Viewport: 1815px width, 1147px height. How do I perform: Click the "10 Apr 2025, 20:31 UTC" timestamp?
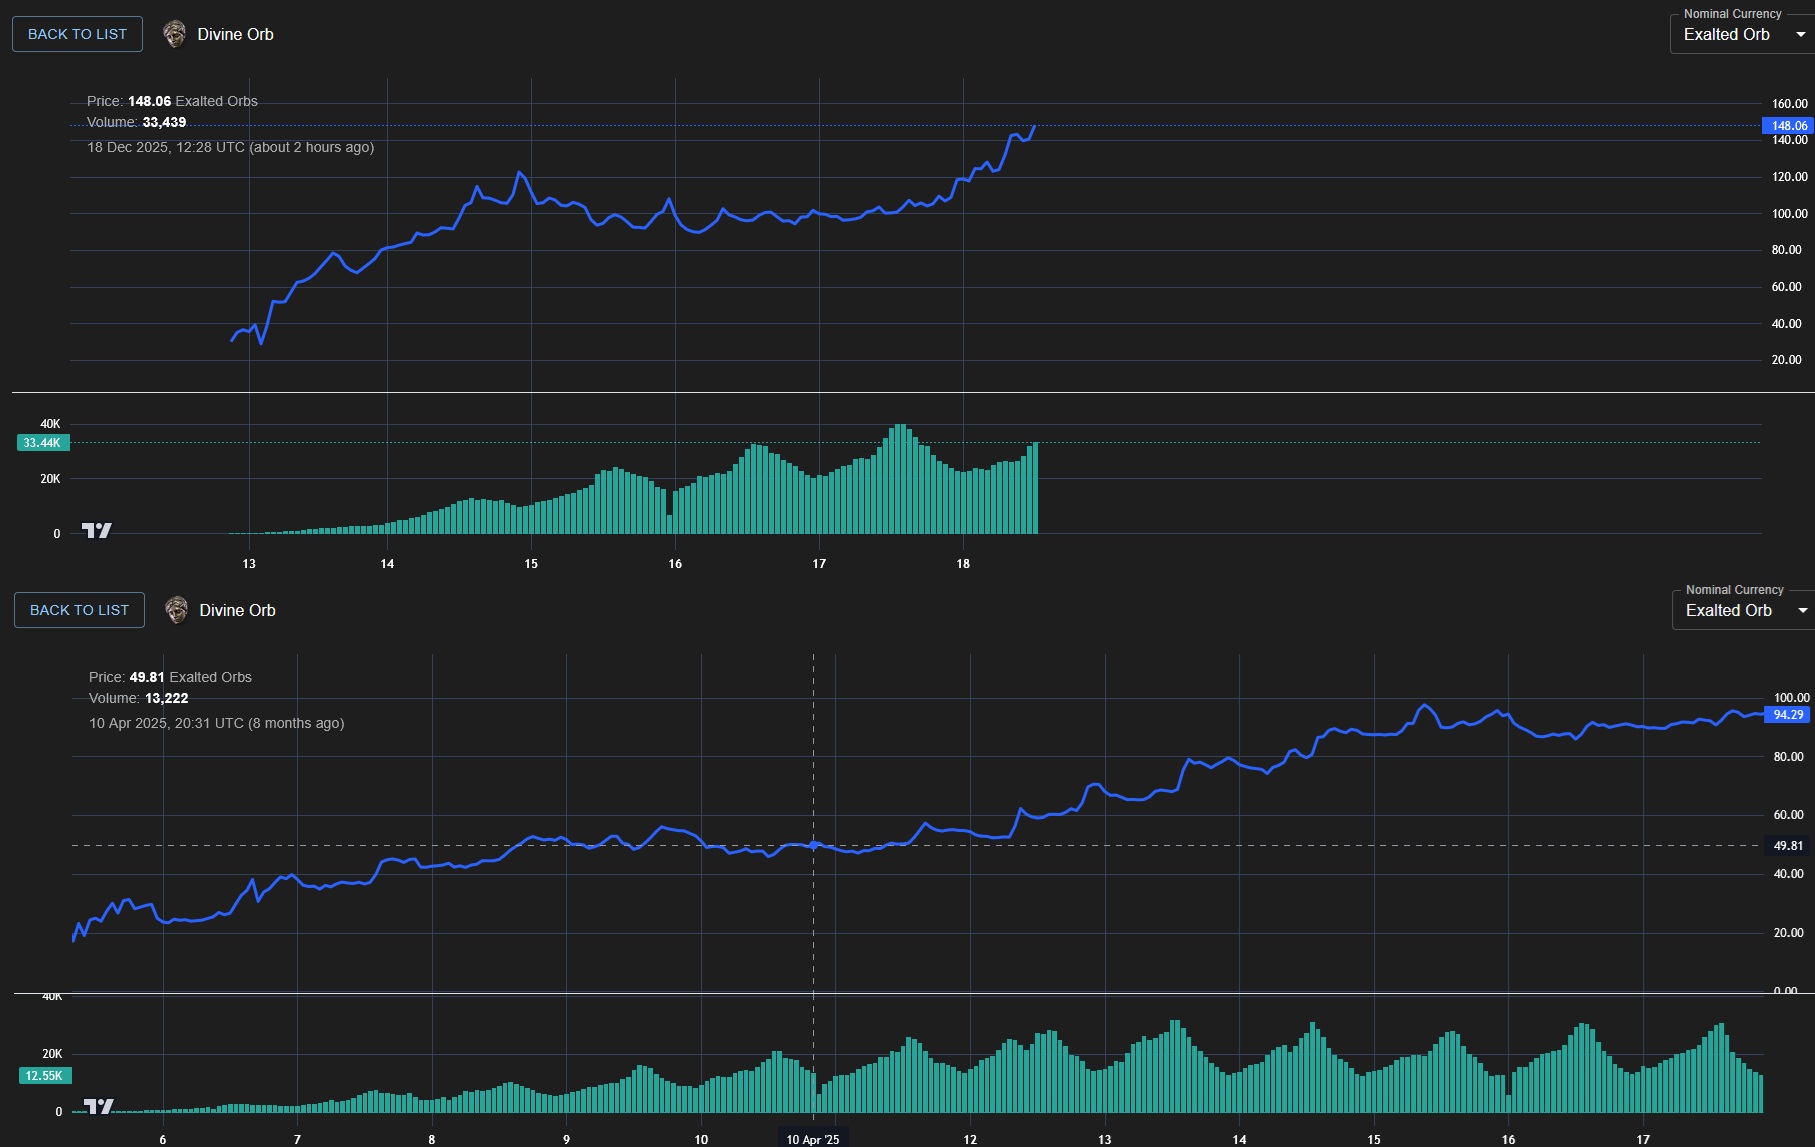(216, 723)
